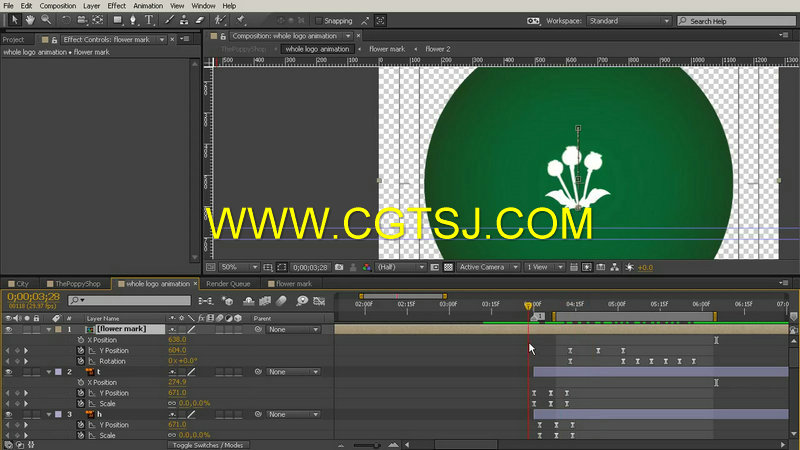Viewport: 800px width, 450px height.
Task: Toggle scale constrain link on layer t
Action: pos(172,404)
